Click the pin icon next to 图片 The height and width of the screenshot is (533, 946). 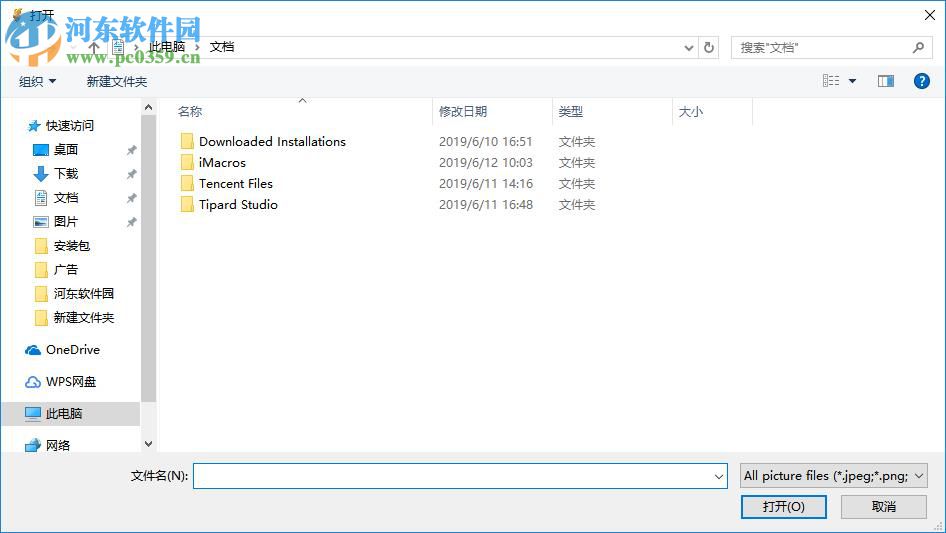tap(131, 222)
